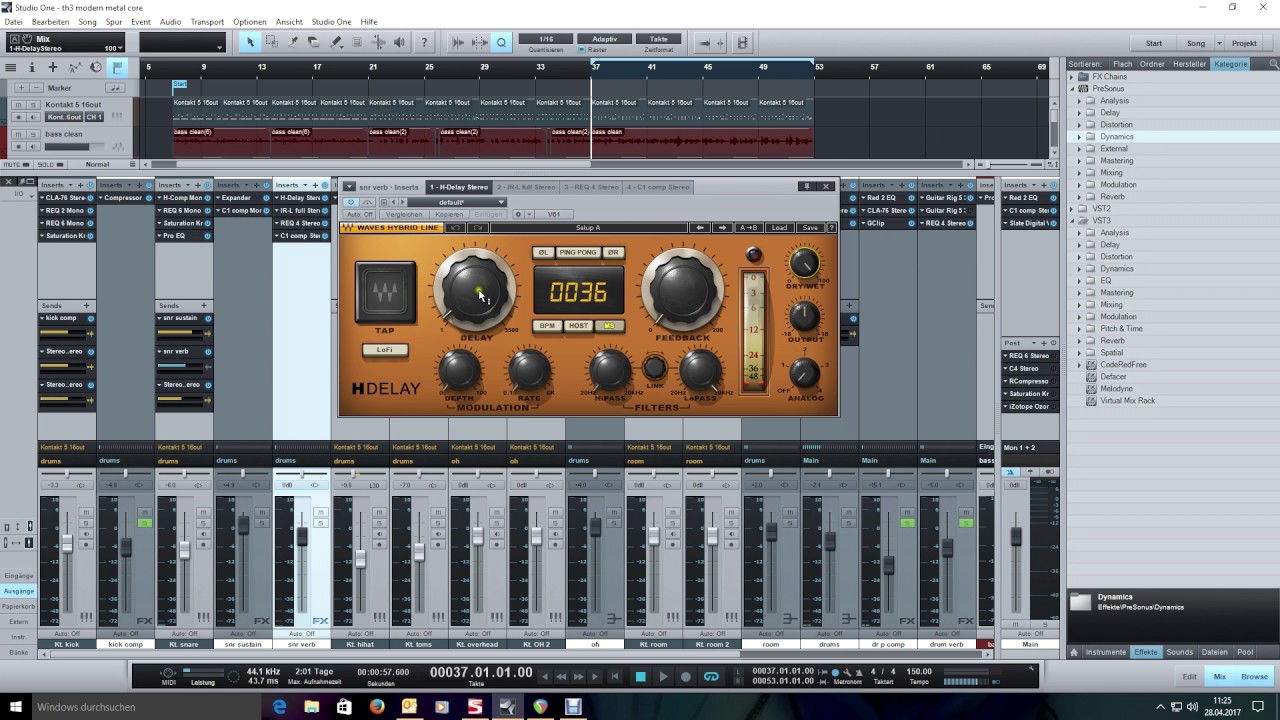Go to previous H-Delay preset arrow
1280x720 pixels.
[x=702, y=228]
